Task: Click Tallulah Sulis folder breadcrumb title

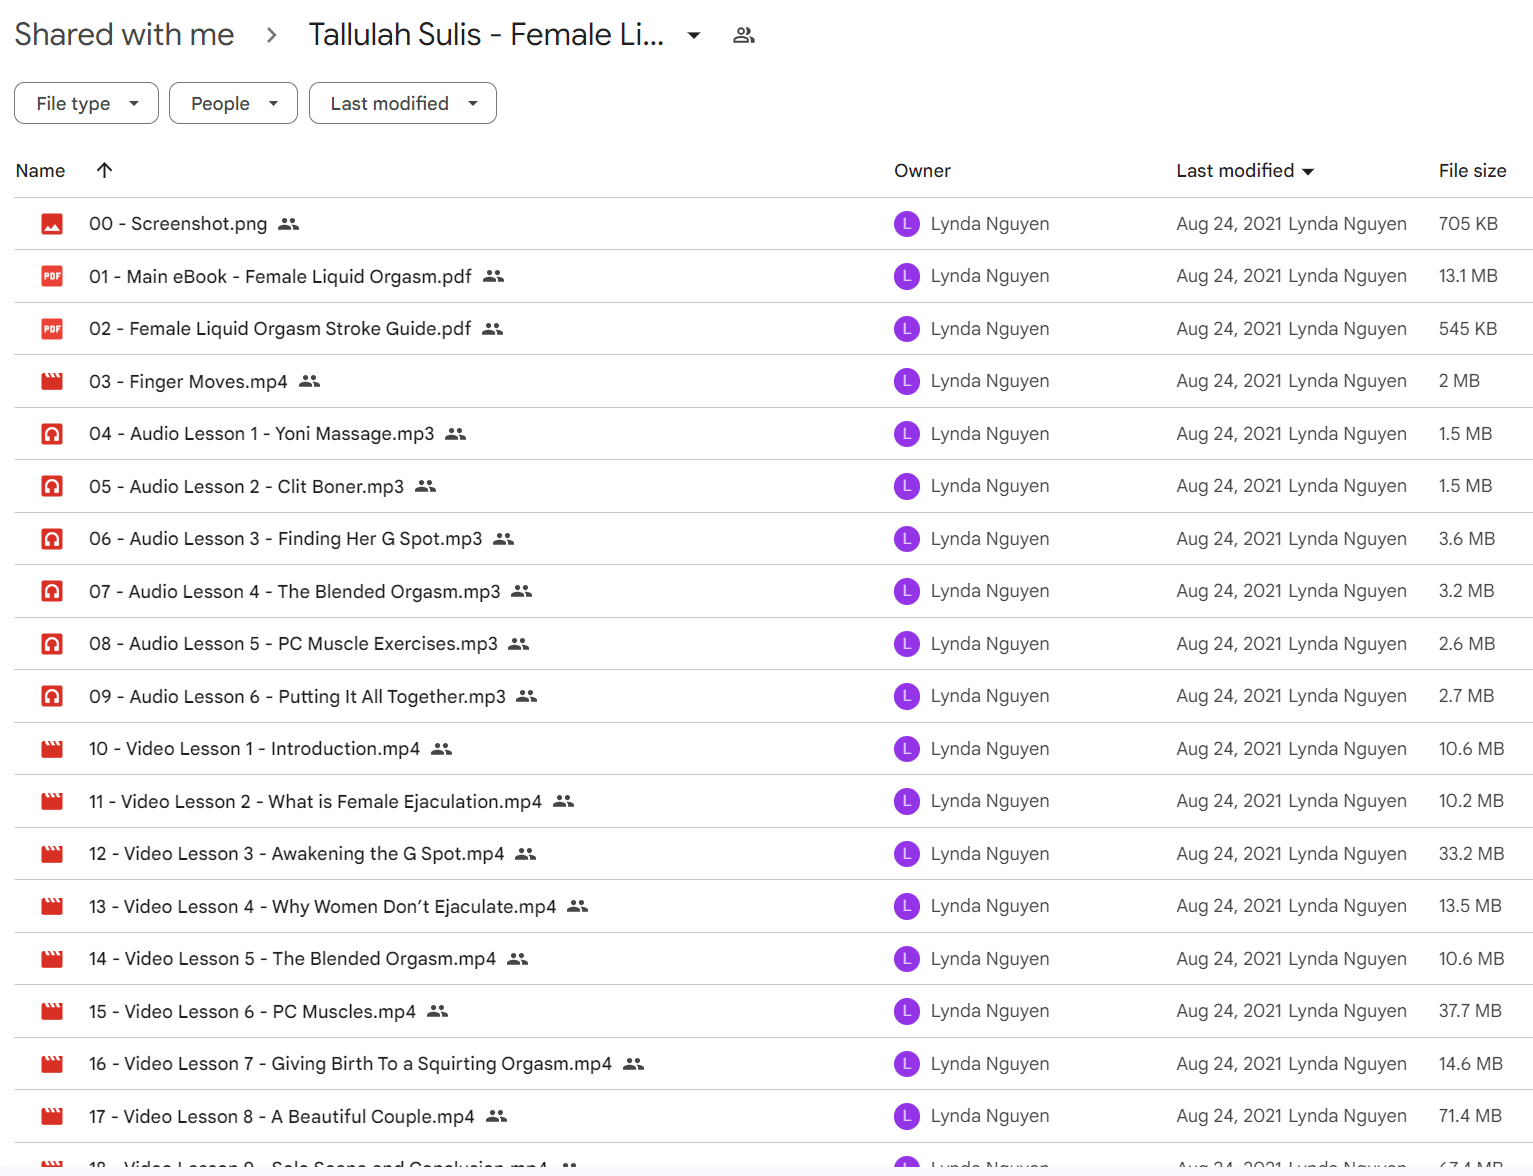Action: point(486,35)
